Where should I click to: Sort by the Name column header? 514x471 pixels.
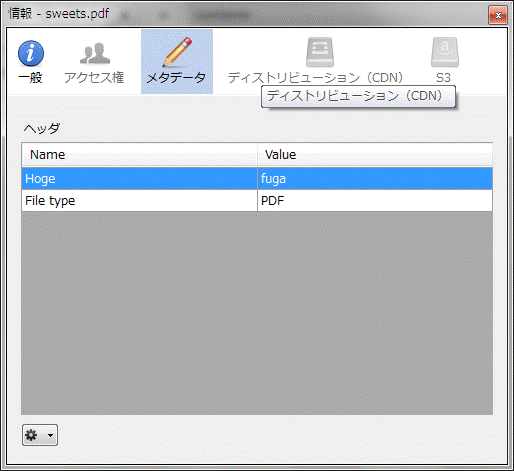tap(139, 155)
